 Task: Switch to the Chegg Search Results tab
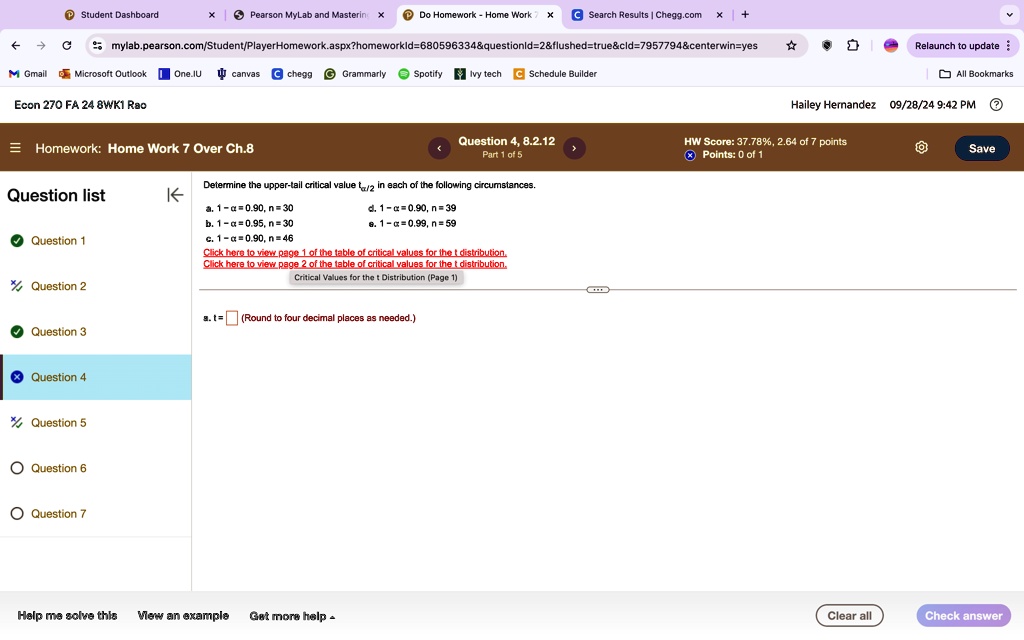[x=645, y=14]
